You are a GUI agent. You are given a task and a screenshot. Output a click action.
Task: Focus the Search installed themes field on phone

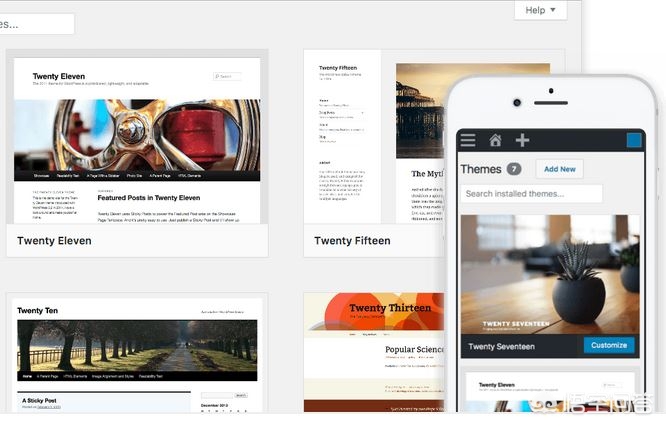pos(531,194)
